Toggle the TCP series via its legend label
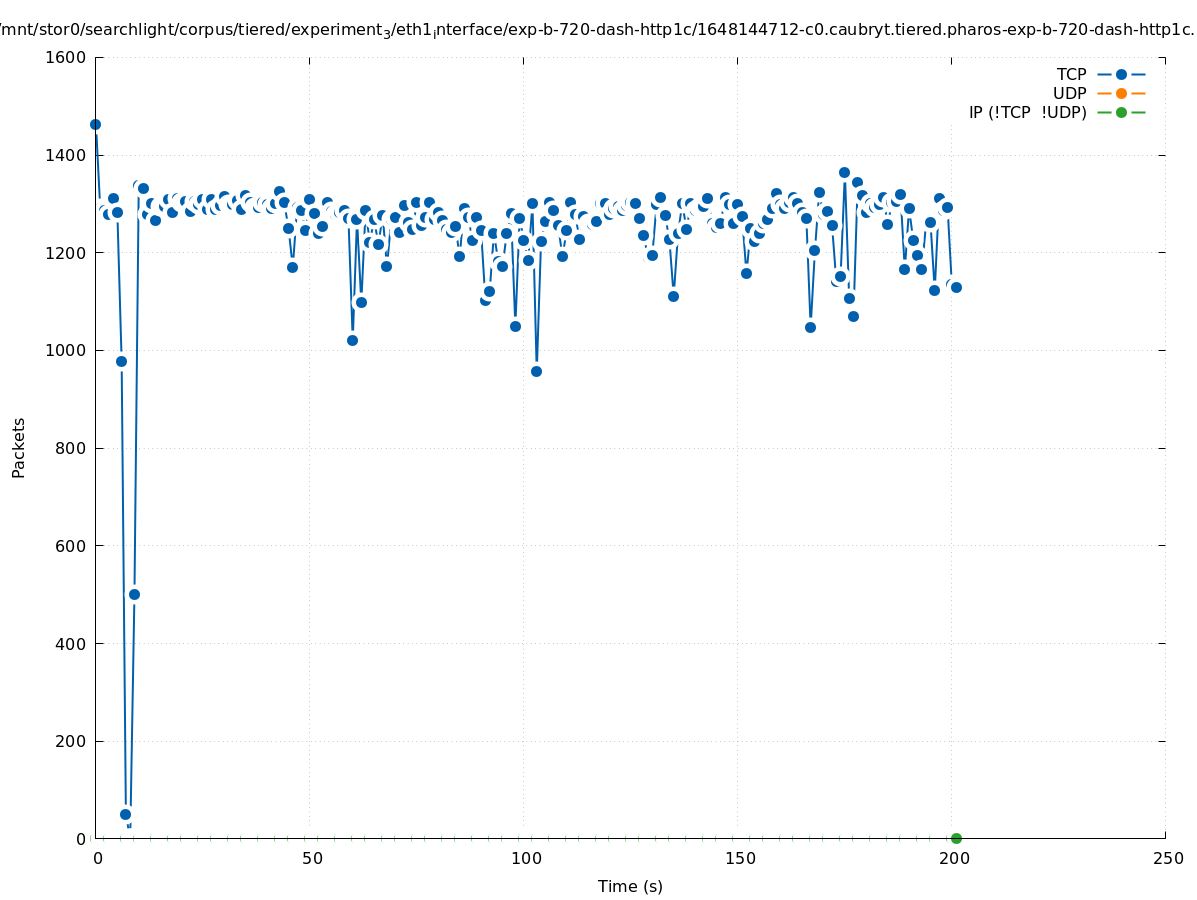The image size is (1197, 900). (1071, 74)
